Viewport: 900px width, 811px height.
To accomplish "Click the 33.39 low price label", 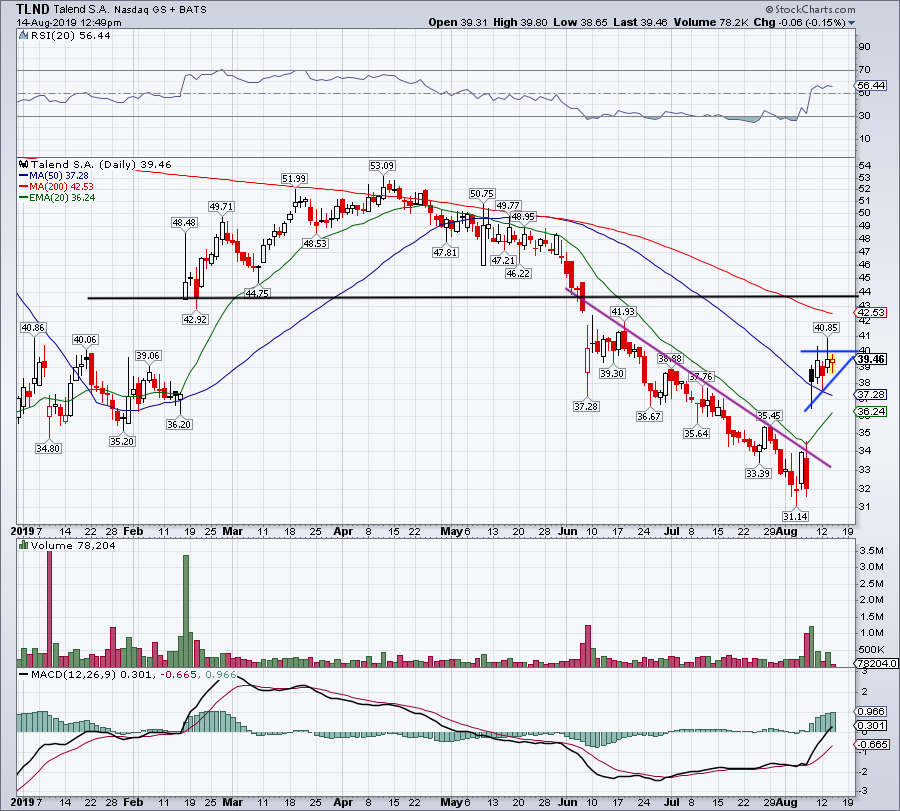I will (758, 474).
